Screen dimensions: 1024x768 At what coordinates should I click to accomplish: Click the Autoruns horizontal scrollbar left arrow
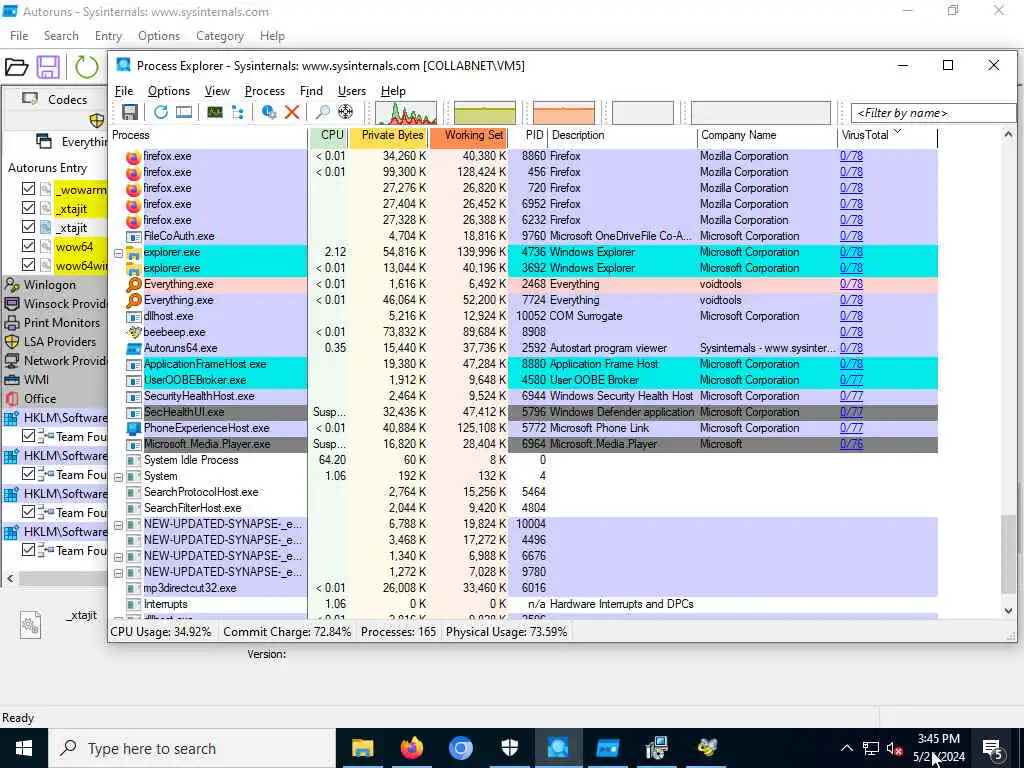click(x=10, y=579)
